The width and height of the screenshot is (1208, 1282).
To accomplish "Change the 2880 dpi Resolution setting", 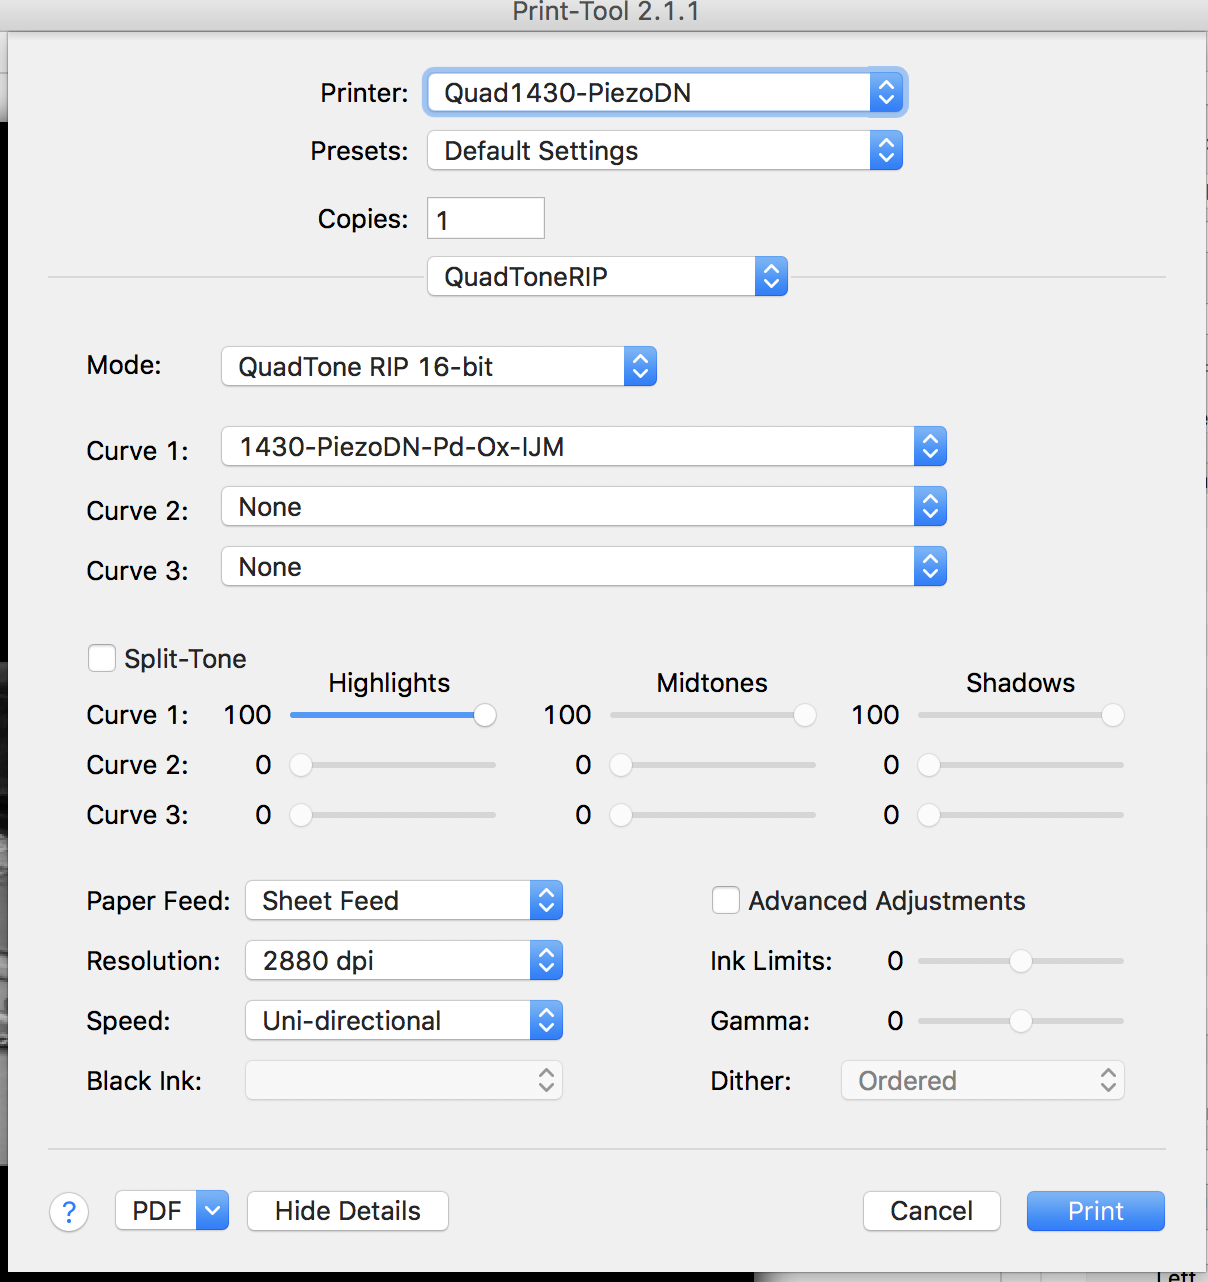I will tap(404, 961).
